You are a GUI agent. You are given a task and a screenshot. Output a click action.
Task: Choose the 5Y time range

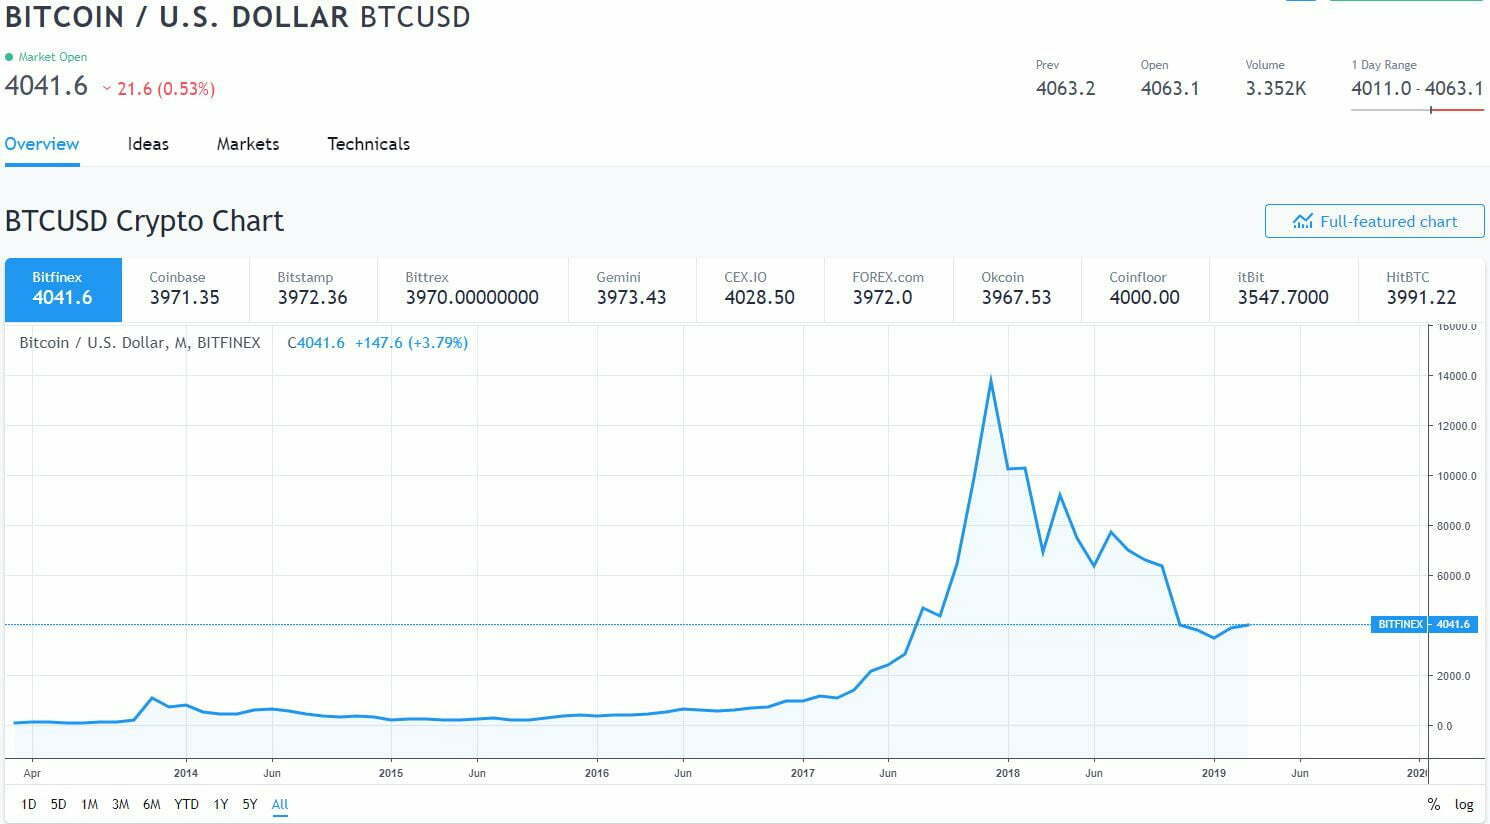[x=250, y=804]
